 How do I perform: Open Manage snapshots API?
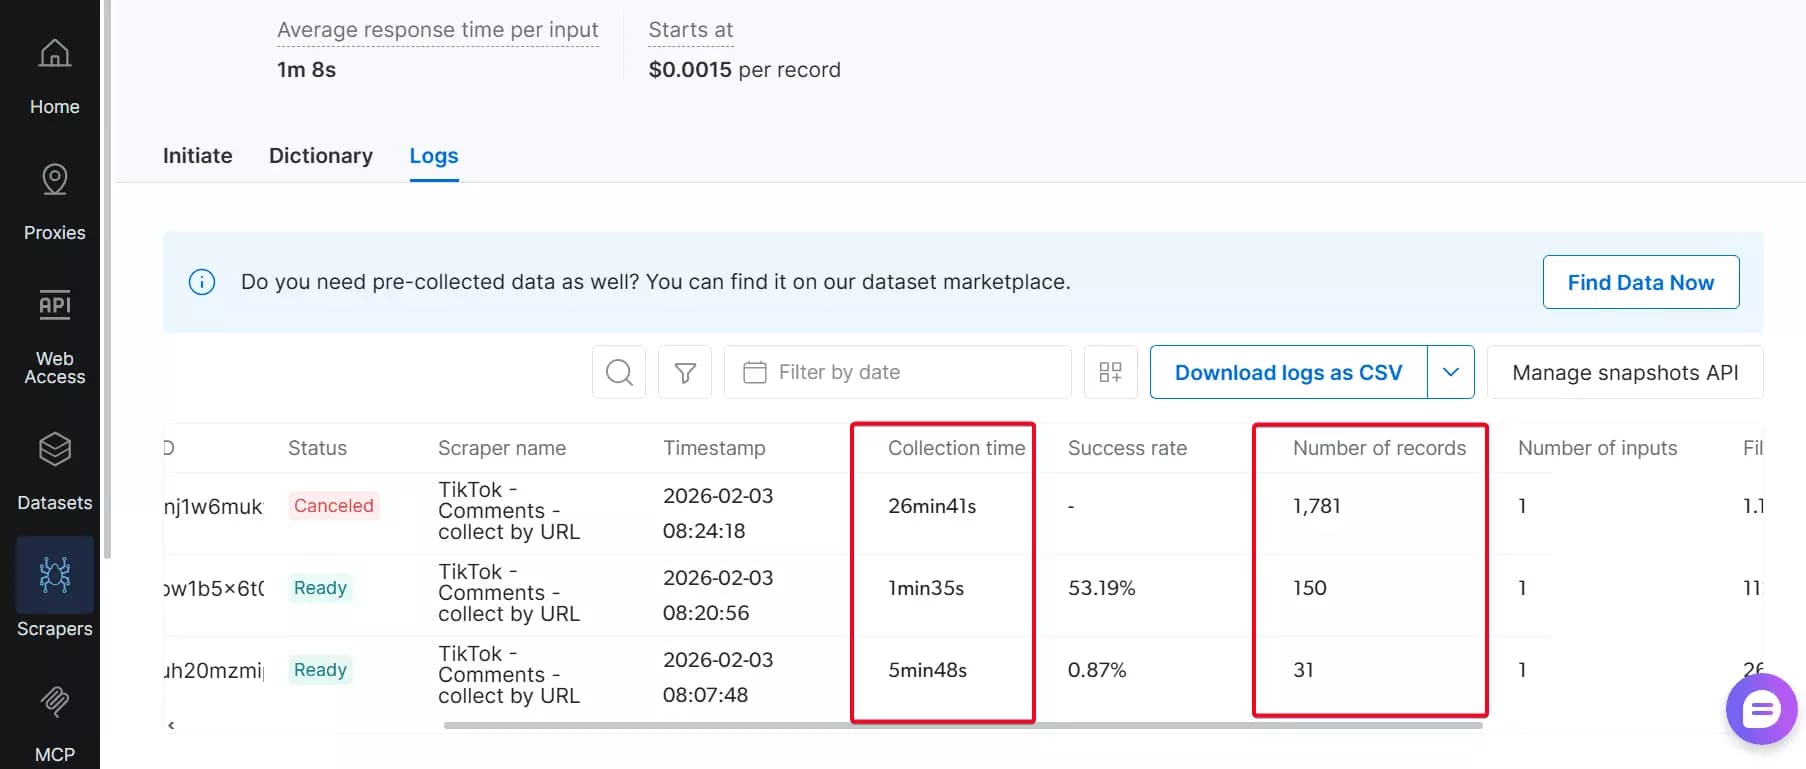click(1624, 373)
